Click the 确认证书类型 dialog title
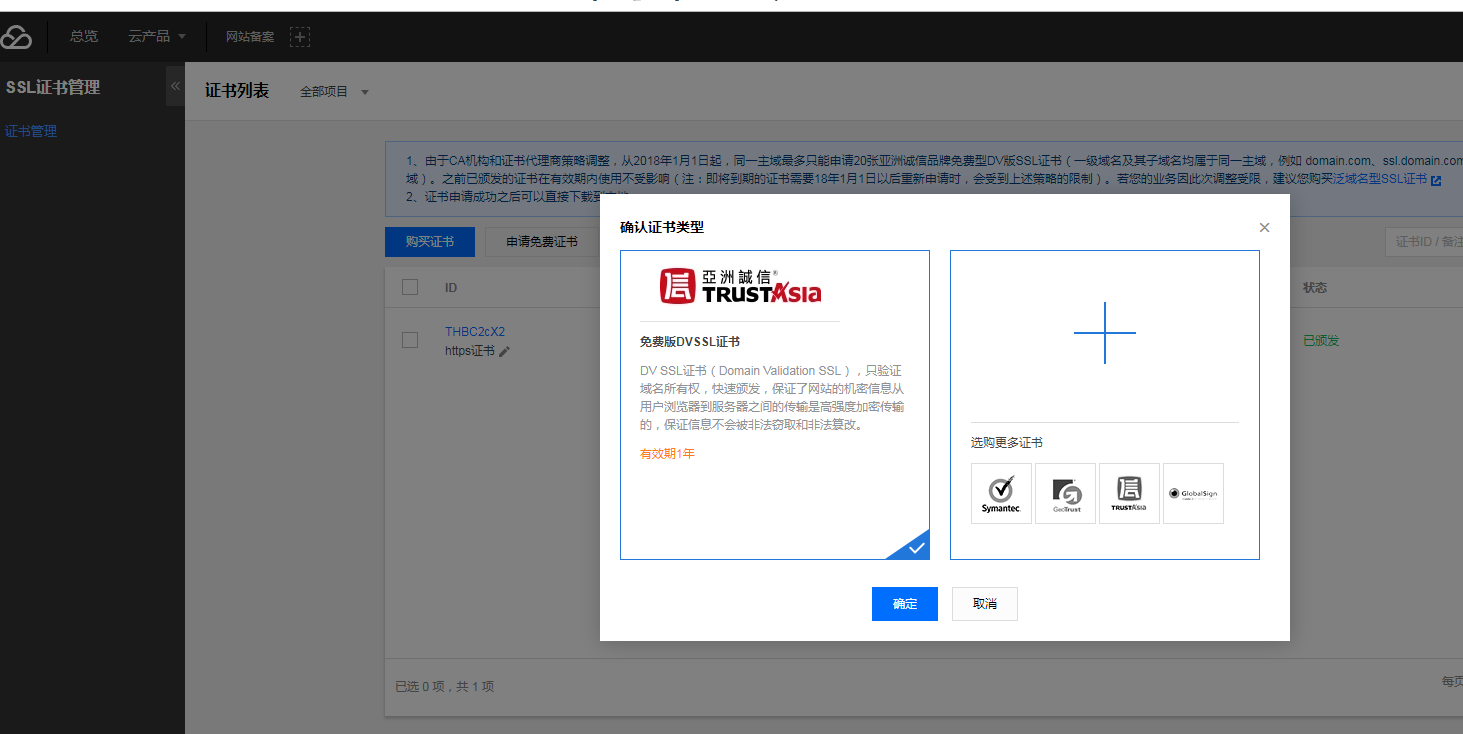 point(662,227)
